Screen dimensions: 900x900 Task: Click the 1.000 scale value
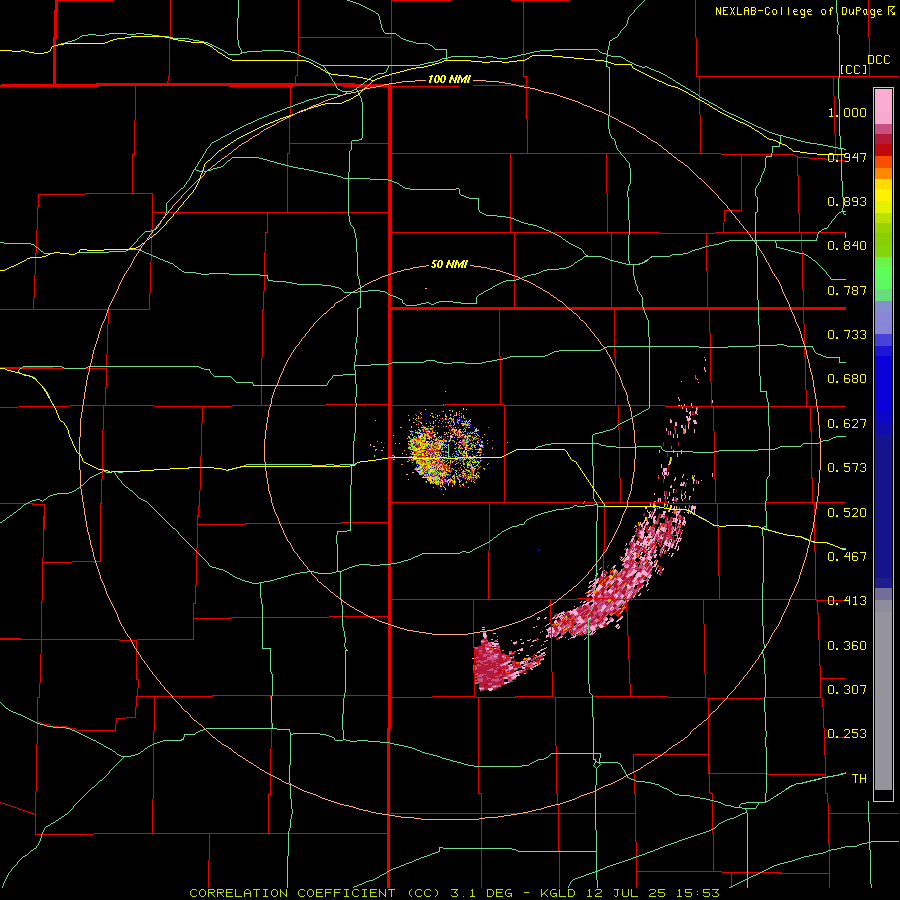(x=847, y=112)
